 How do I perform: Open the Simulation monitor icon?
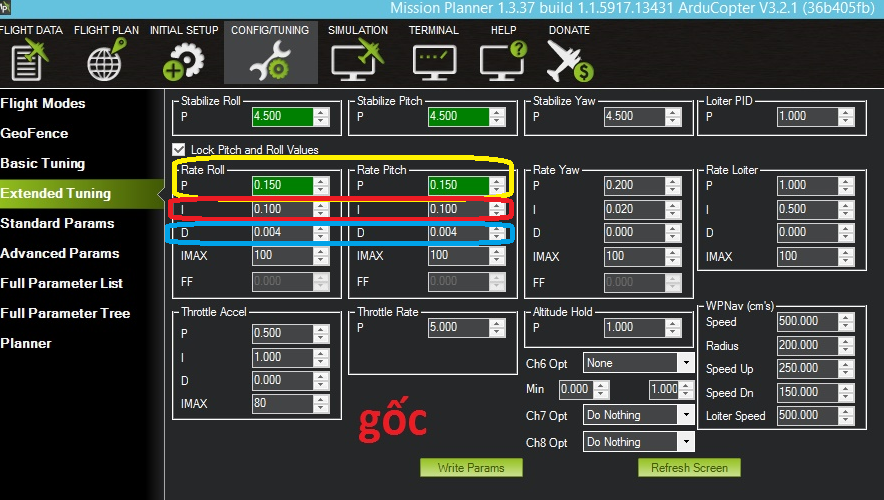click(x=357, y=61)
